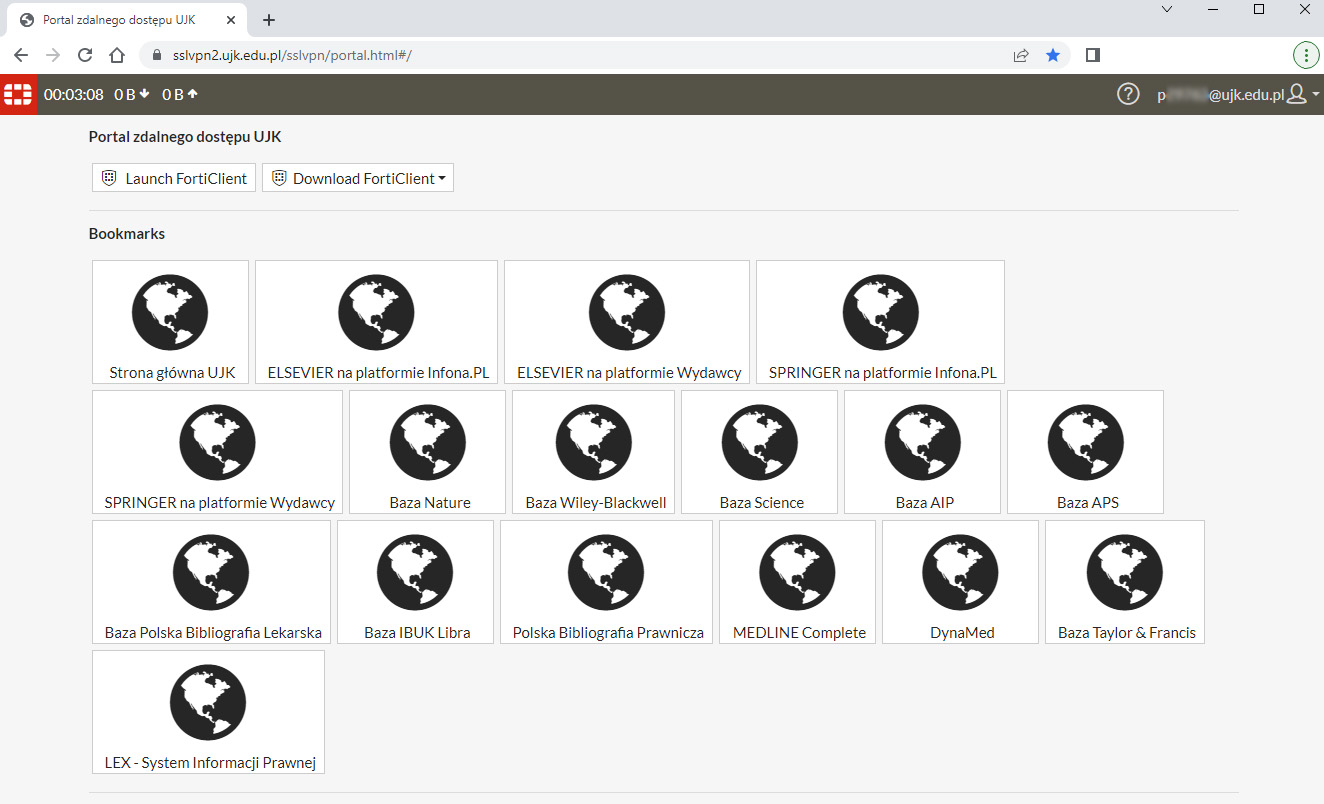Click the globe icon for Baza Science
The width and height of the screenshot is (1324, 804).
point(761,442)
